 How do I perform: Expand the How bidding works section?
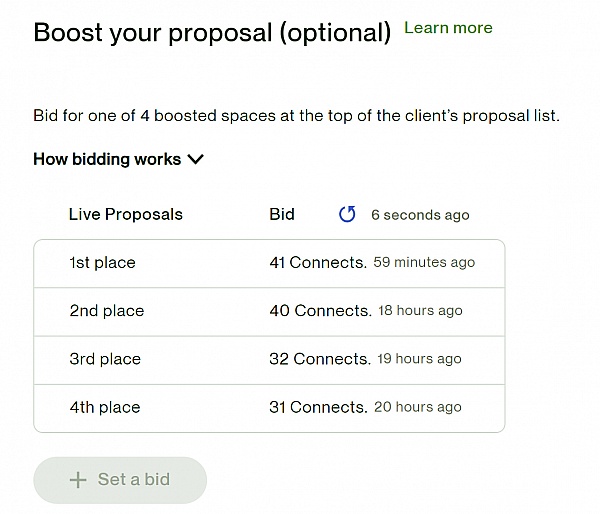(x=107, y=159)
